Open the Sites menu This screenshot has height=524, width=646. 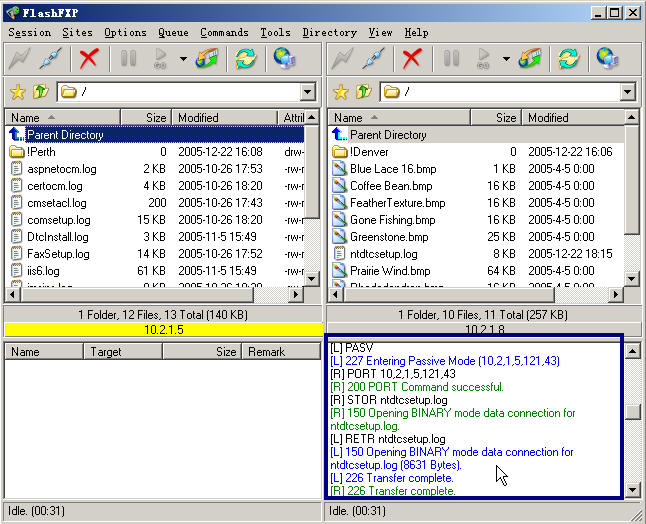[x=77, y=33]
